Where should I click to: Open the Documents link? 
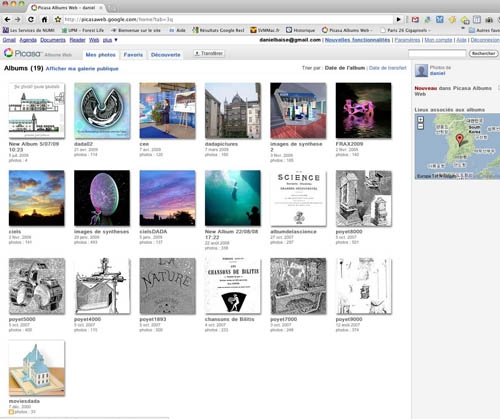coord(53,40)
